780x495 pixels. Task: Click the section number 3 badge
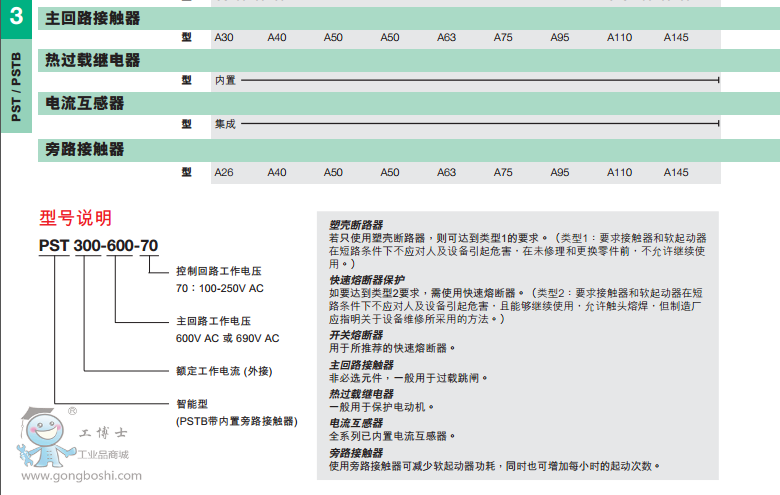click(16, 17)
